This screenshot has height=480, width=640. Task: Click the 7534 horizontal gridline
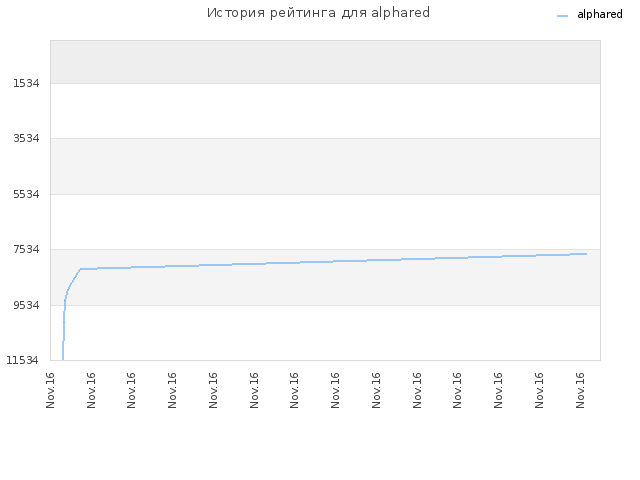[325, 249]
